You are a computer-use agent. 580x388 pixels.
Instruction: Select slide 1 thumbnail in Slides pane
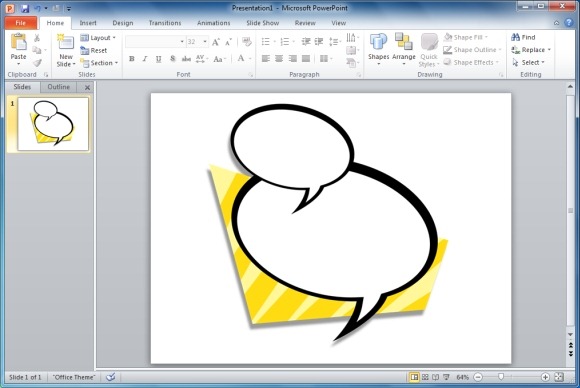coord(53,124)
